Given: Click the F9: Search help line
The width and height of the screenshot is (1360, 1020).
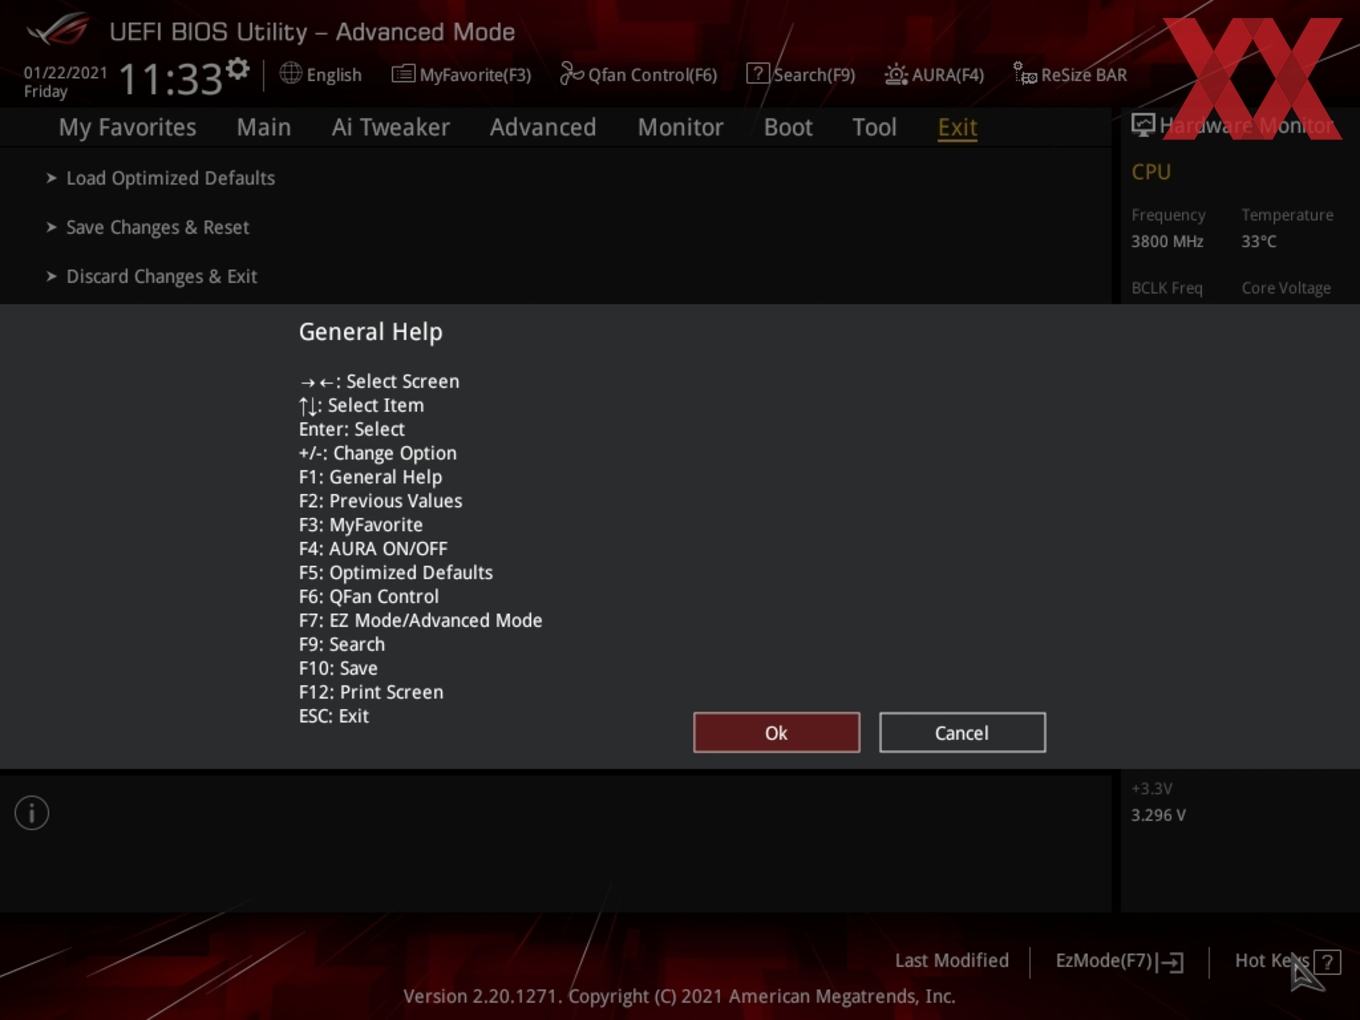Looking at the screenshot, I should [341, 644].
